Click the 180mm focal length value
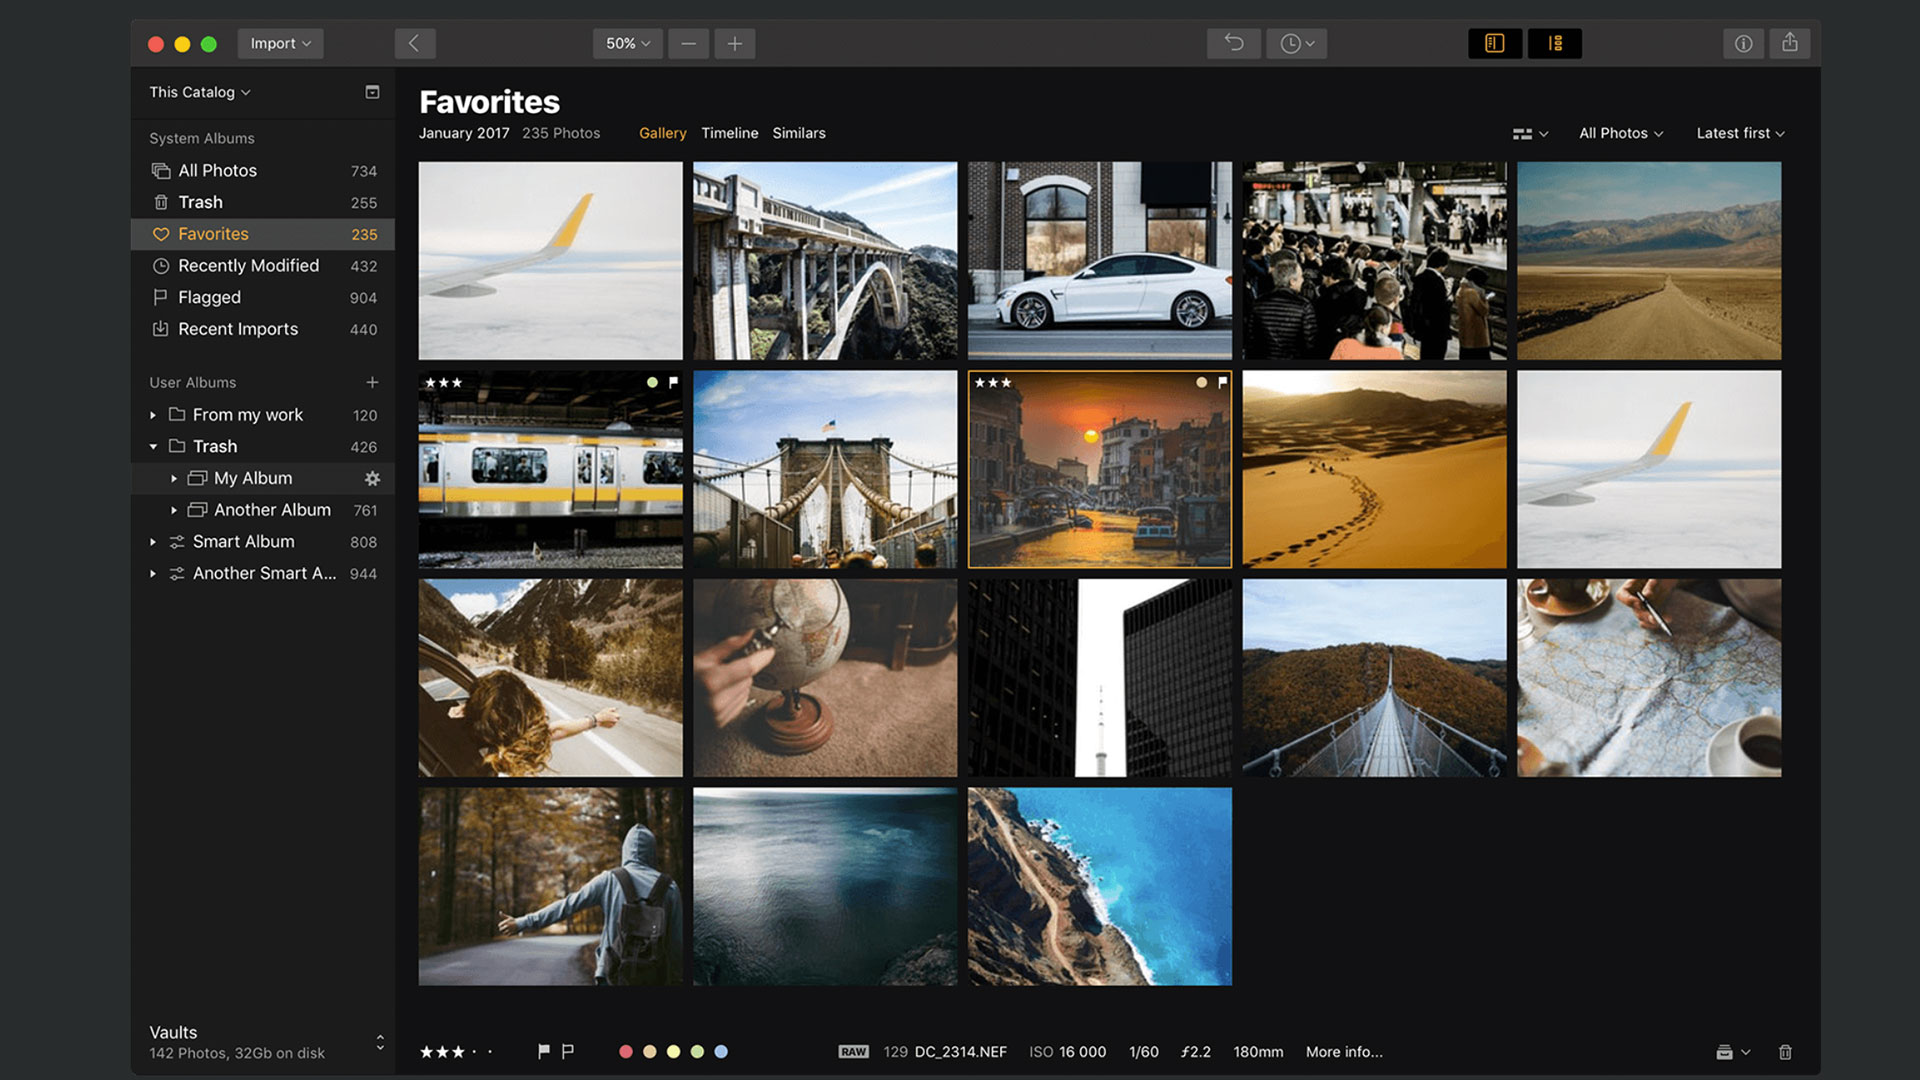 [x=1258, y=1052]
